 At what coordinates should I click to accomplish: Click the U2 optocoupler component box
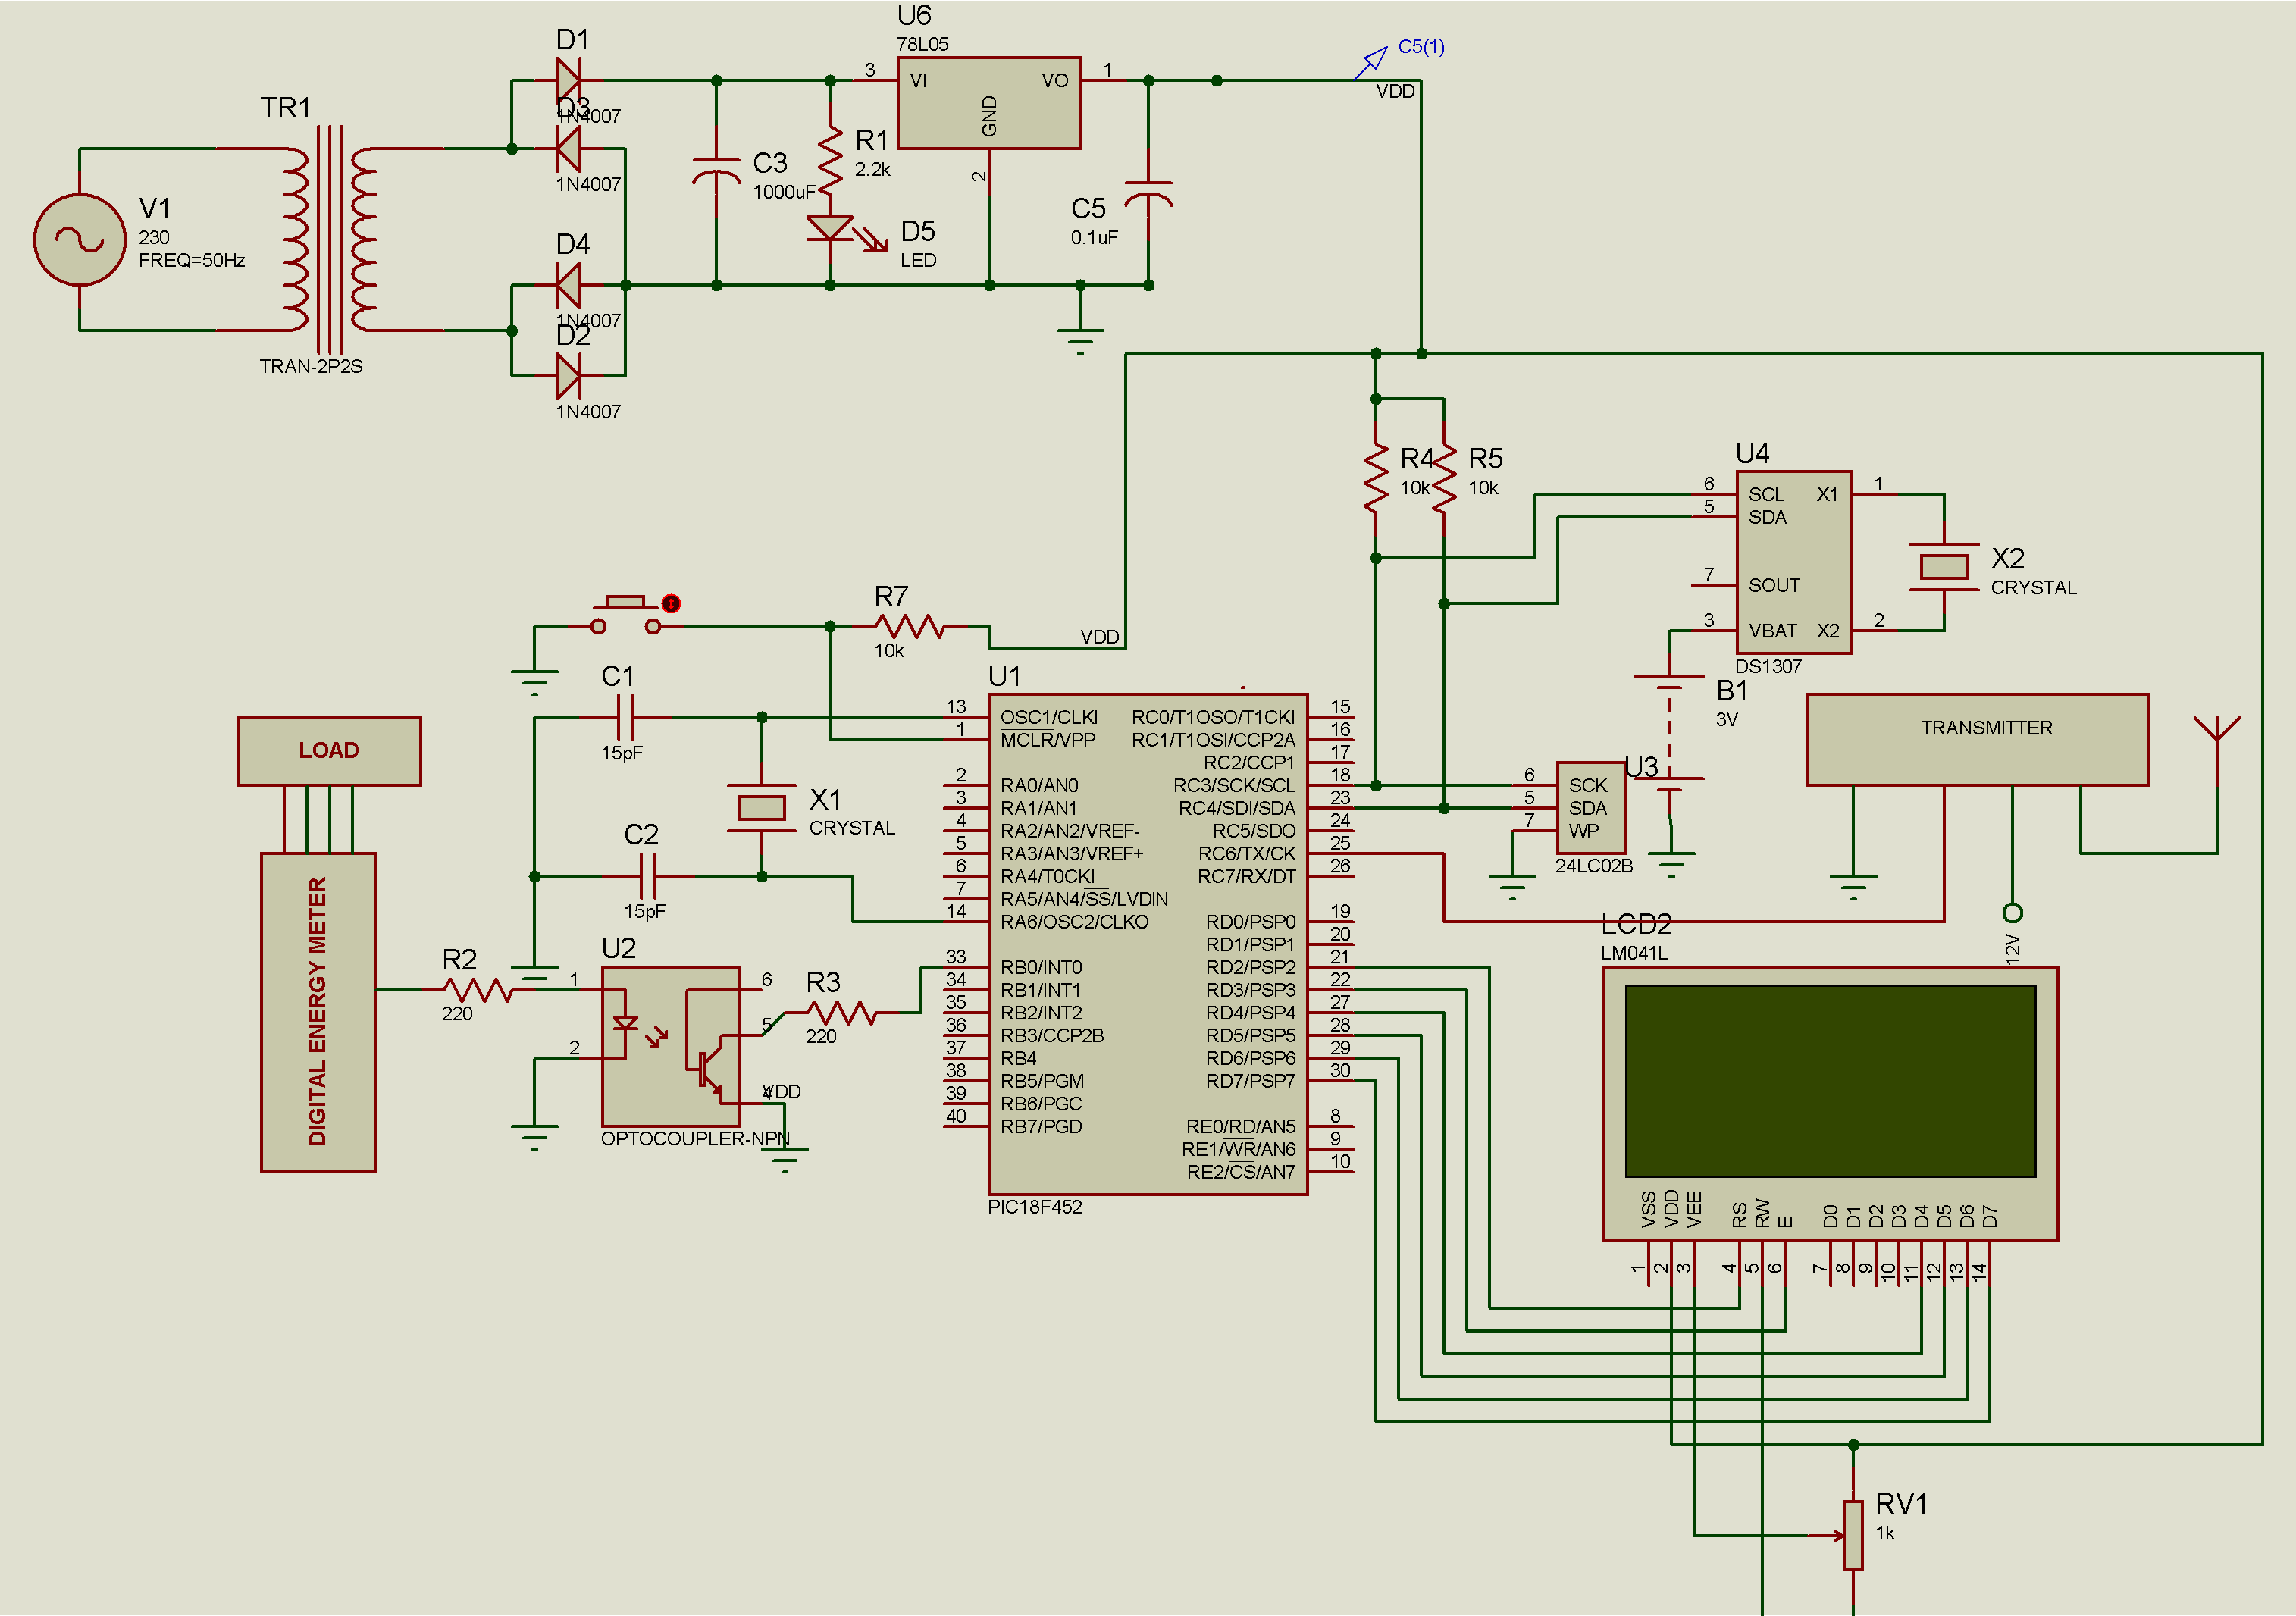click(x=670, y=1045)
